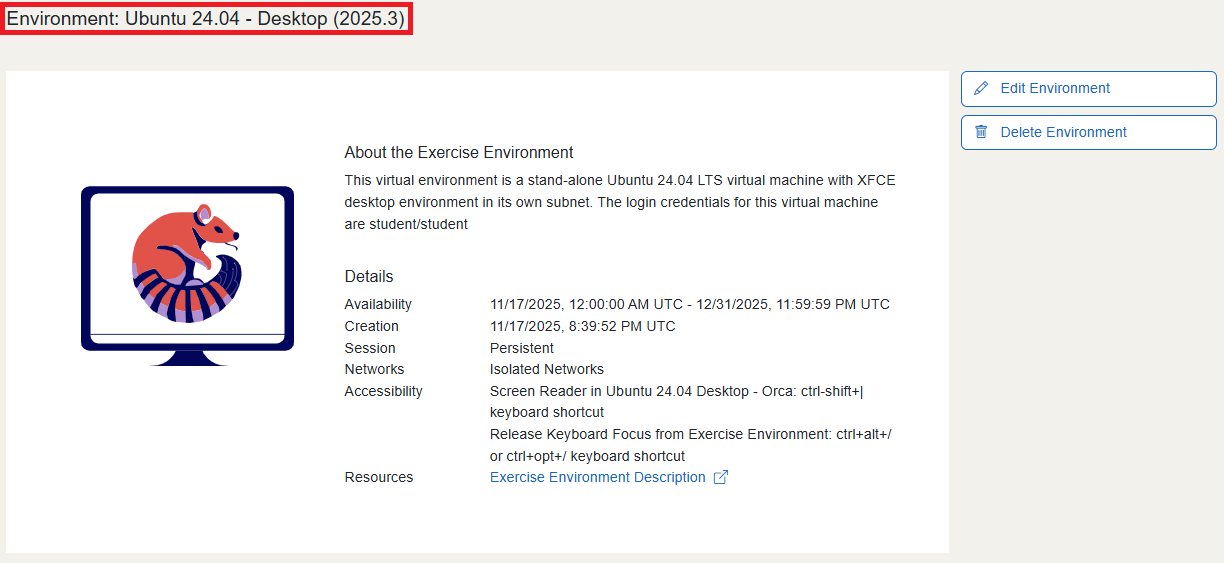Click the Networks label

[x=375, y=369]
